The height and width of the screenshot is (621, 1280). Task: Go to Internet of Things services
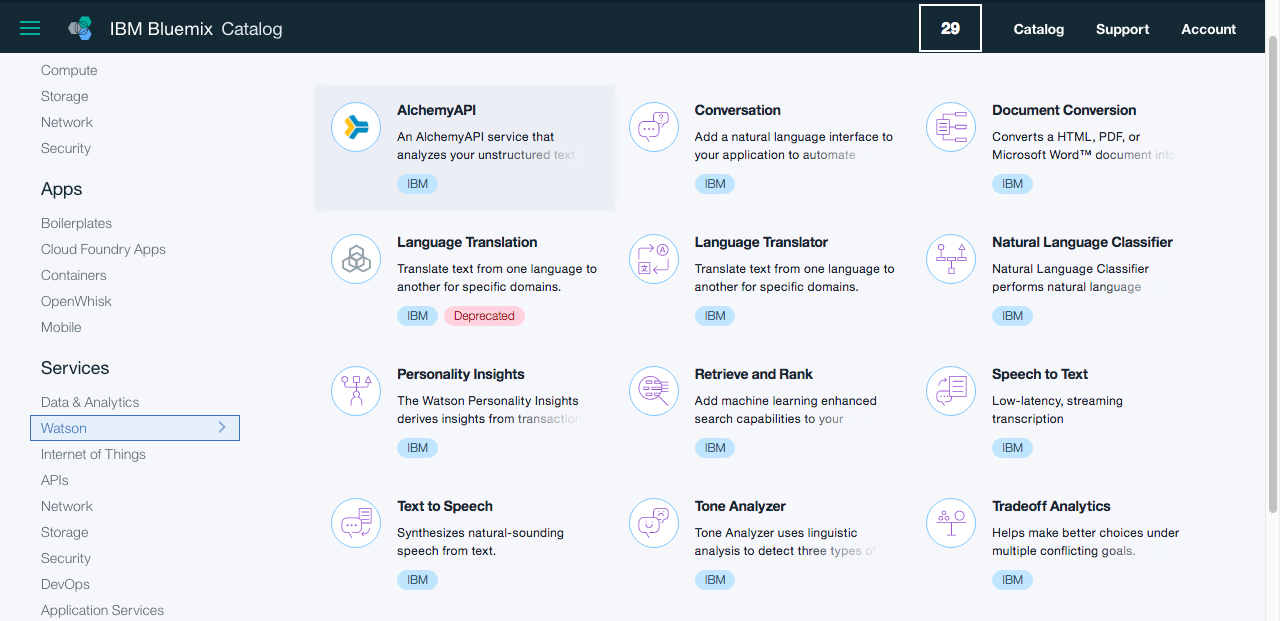(x=93, y=454)
